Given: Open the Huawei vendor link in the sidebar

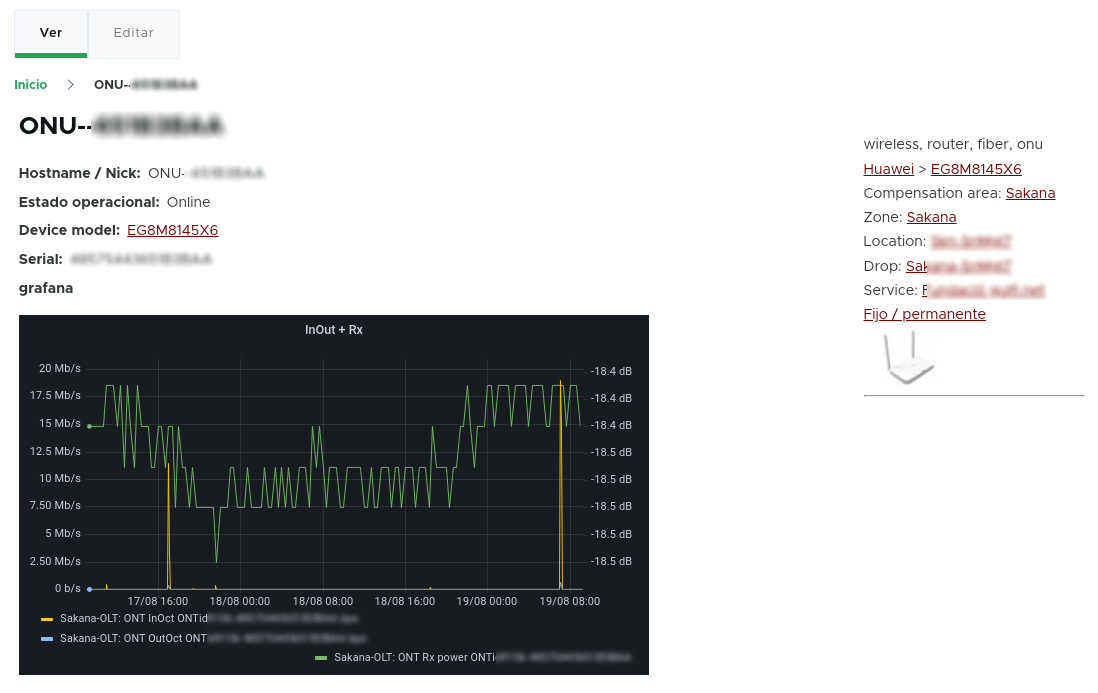Looking at the screenshot, I should pos(888,169).
